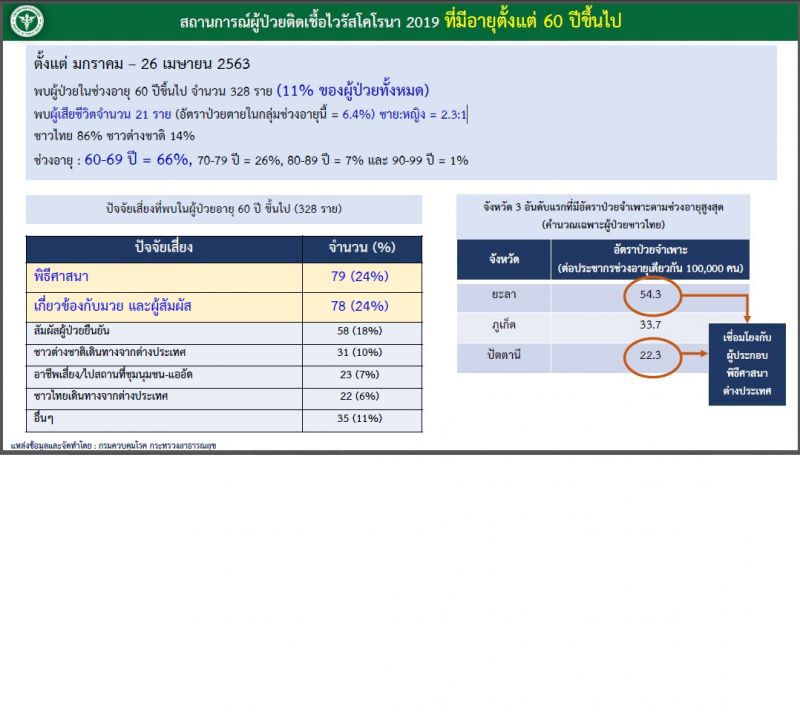Click the '79 (24%)' cell
This screenshot has width=800, height=712.
point(360,276)
